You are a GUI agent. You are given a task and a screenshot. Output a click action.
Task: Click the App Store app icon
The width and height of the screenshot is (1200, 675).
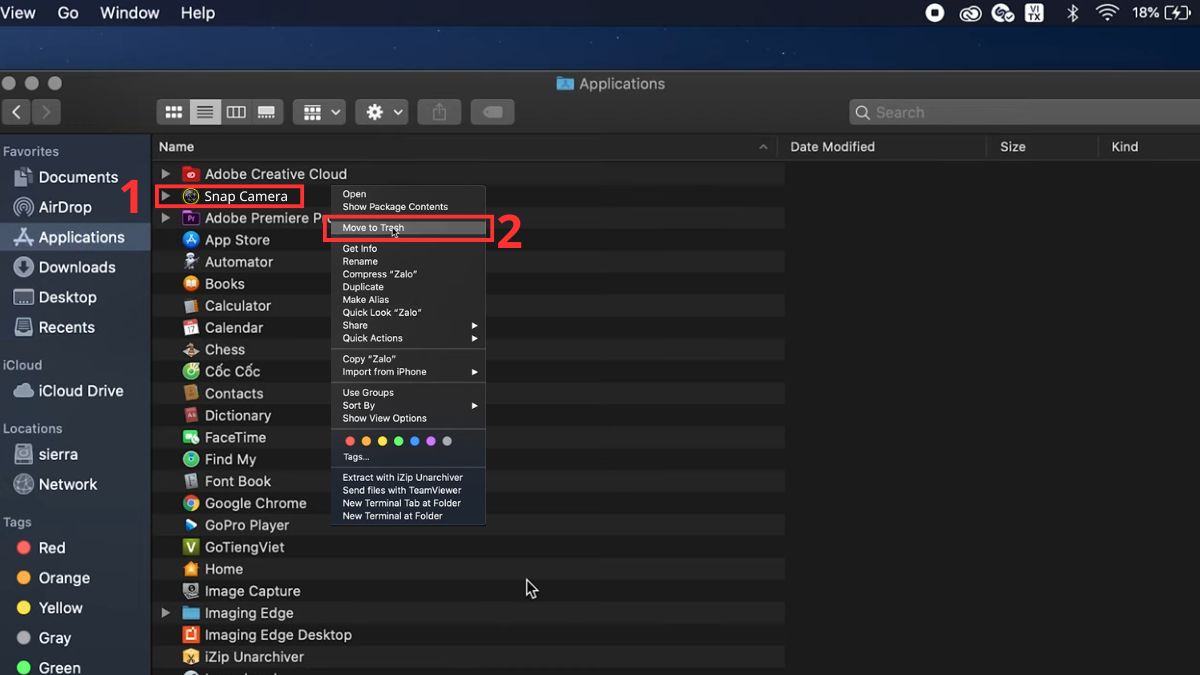191,240
